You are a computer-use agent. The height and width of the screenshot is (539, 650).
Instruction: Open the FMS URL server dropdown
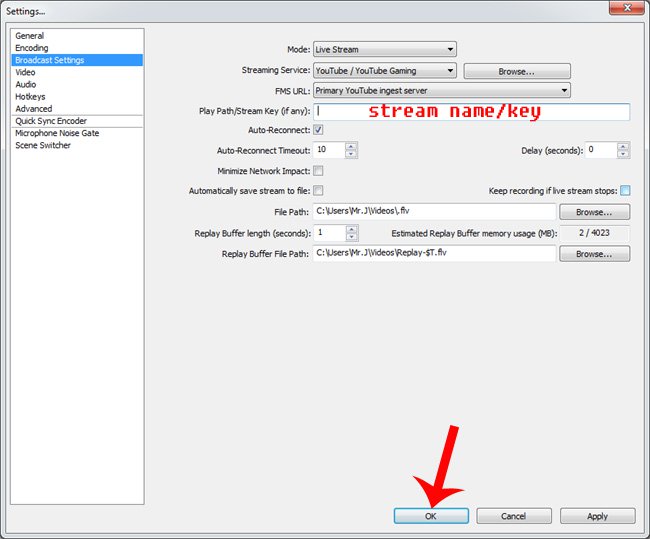442,90
